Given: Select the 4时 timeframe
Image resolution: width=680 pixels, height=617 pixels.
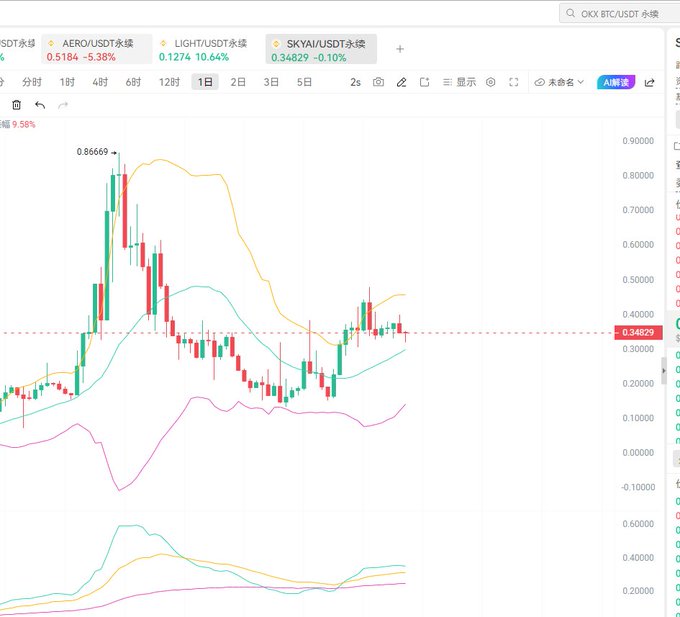Looking at the screenshot, I should tap(100, 82).
